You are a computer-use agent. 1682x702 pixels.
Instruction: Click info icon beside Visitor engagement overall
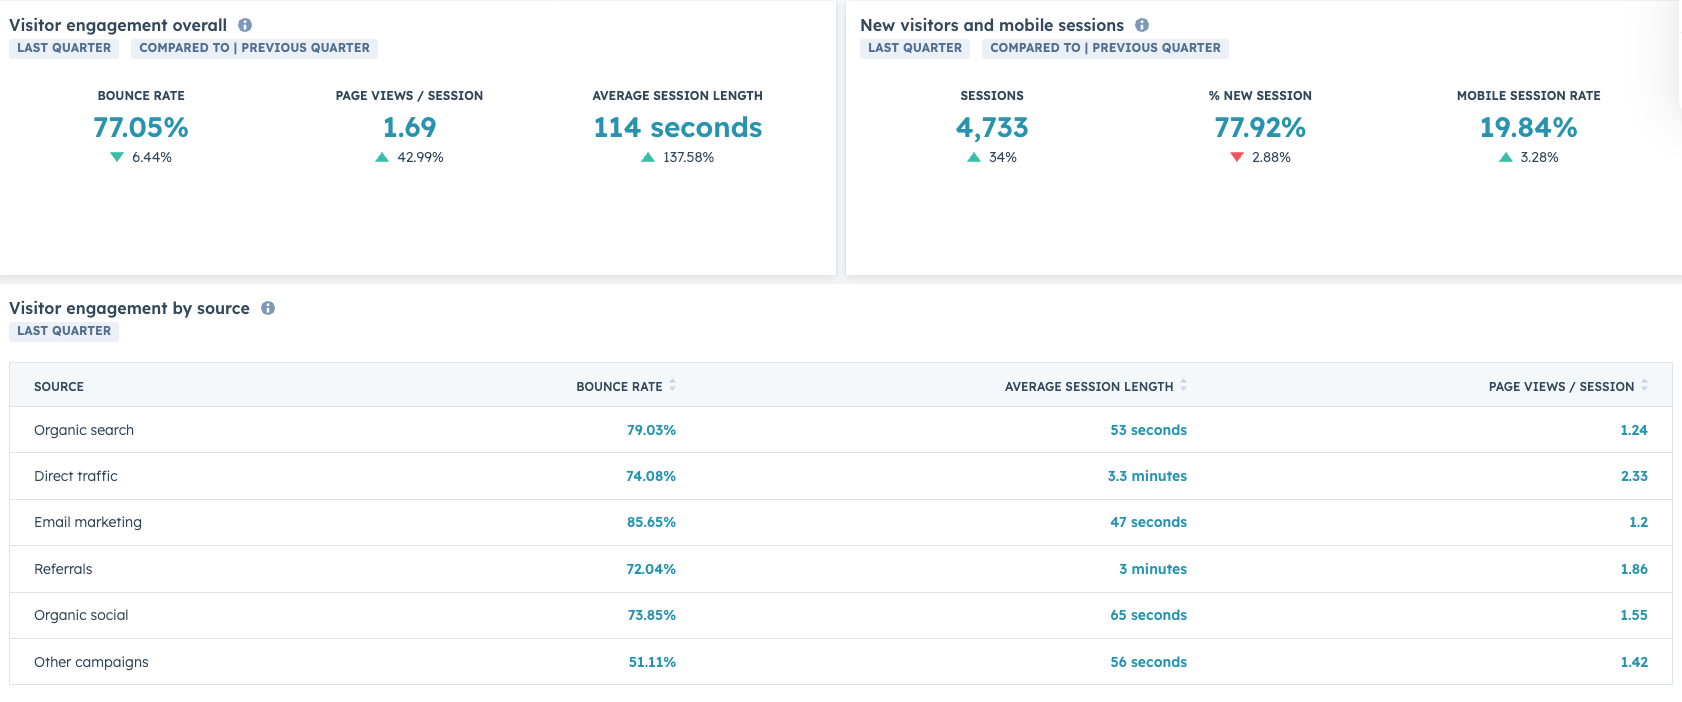point(245,25)
